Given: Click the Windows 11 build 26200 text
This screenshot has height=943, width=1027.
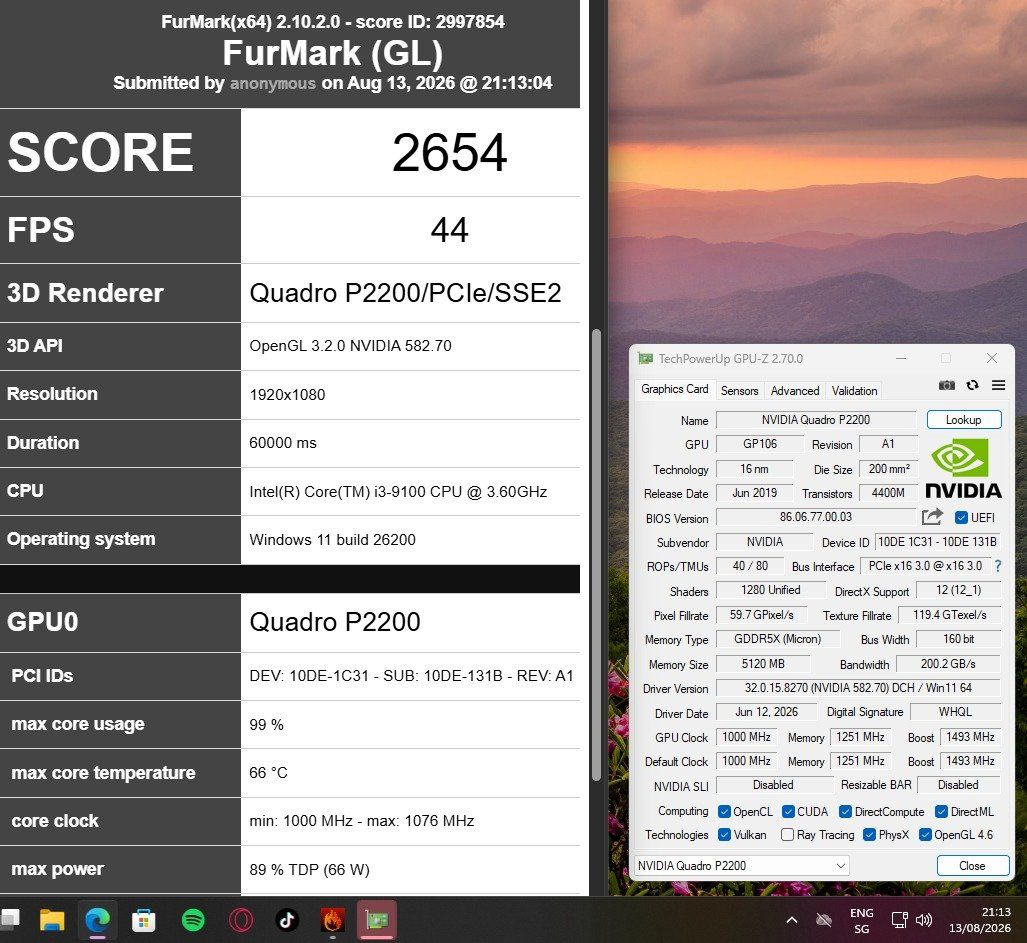Looking at the screenshot, I should [332, 540].
